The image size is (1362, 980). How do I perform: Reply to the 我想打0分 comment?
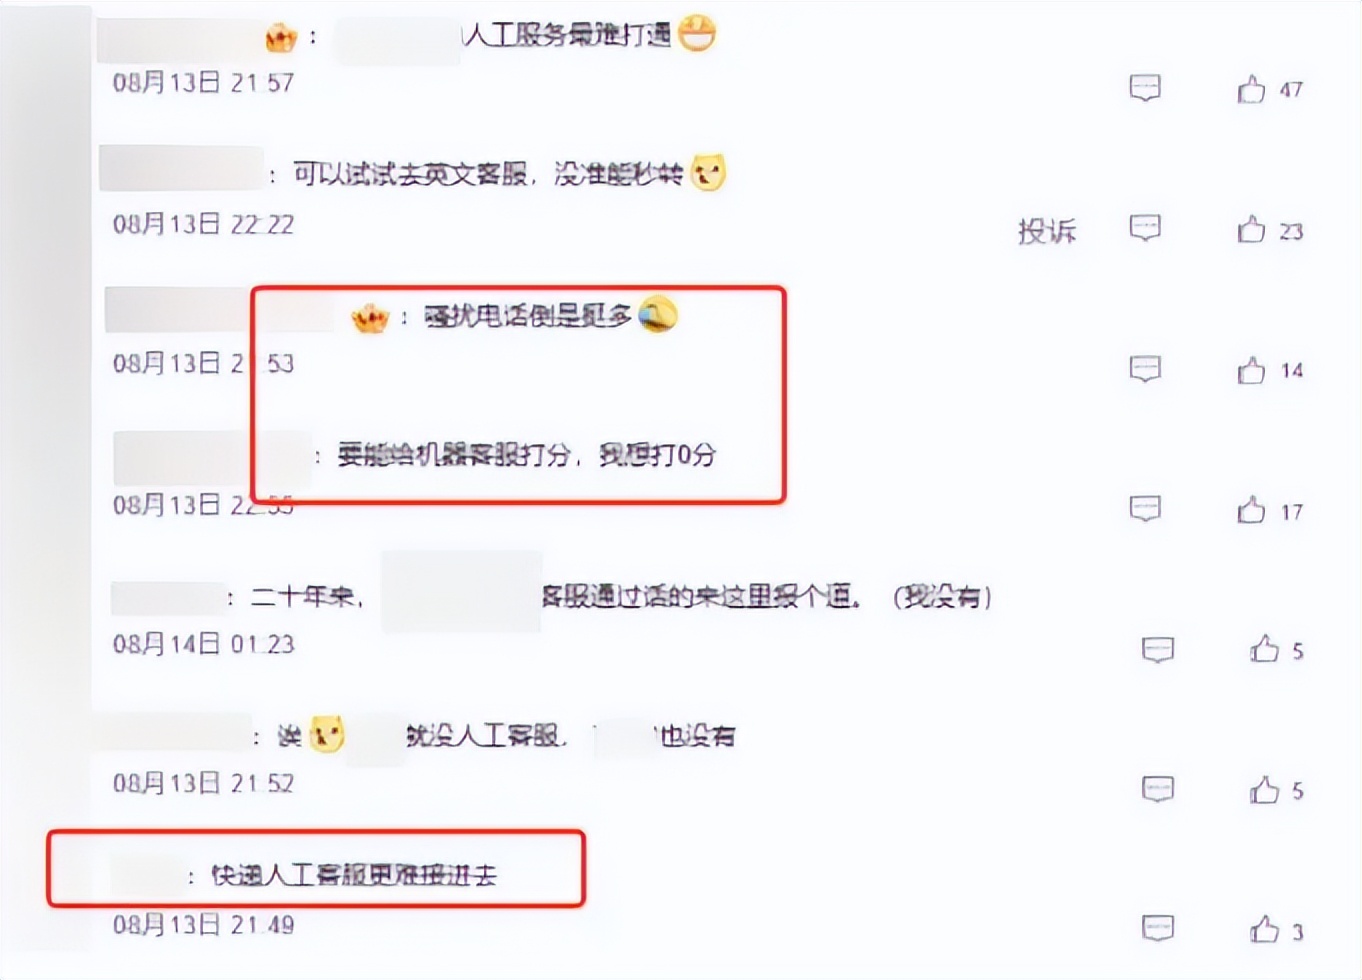pos(1145,509)
